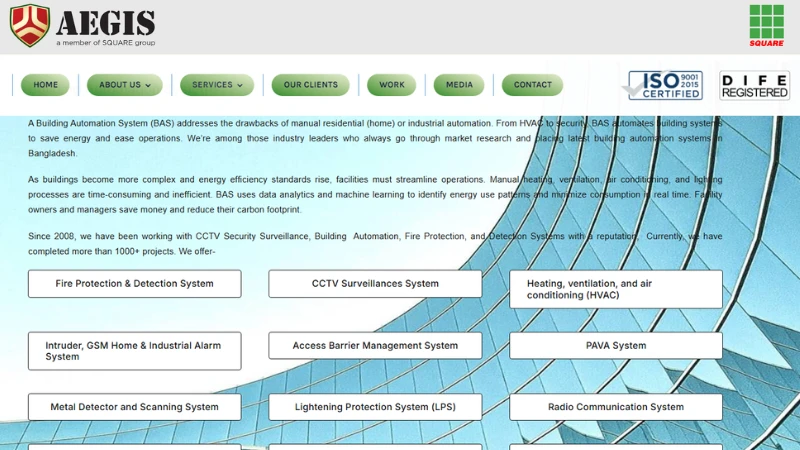Click 'a member of SQUARE group' tagline
The height and width of the screenshot is (450, 800).
(106, 43)
